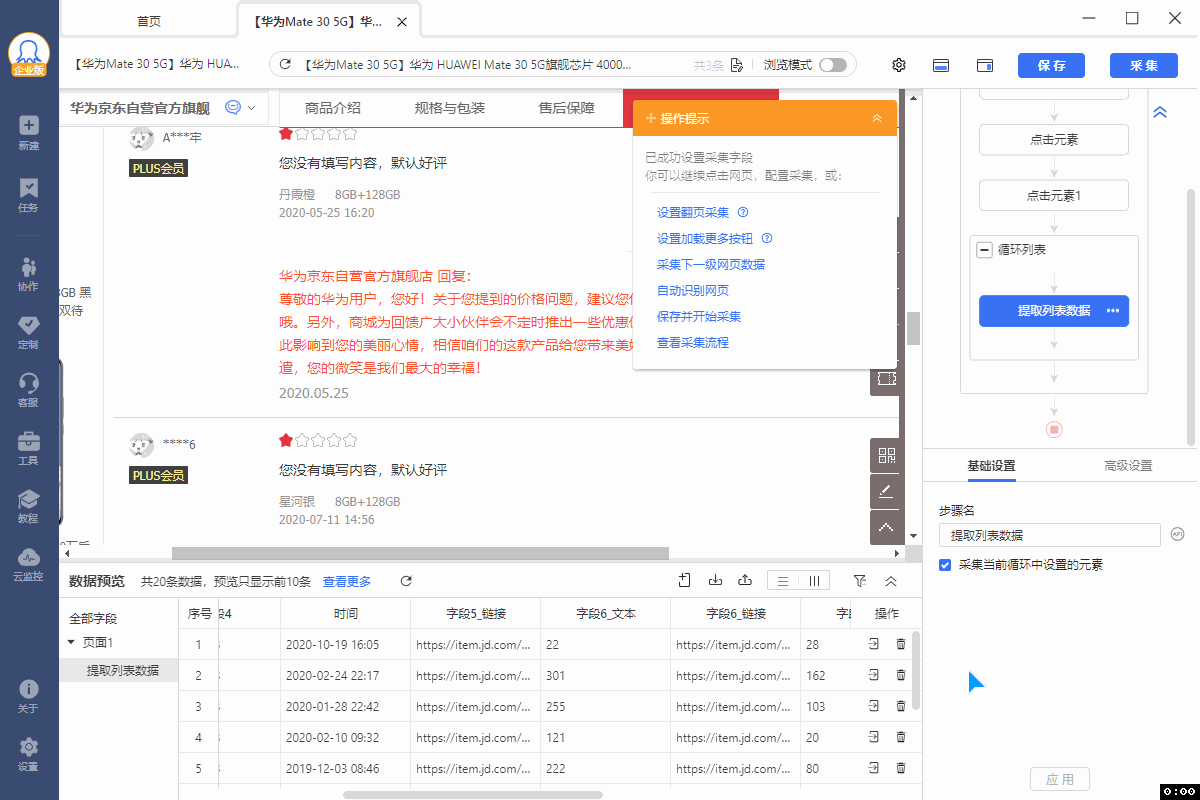Click the 步骤名 input field

(x=1050, y=535)
